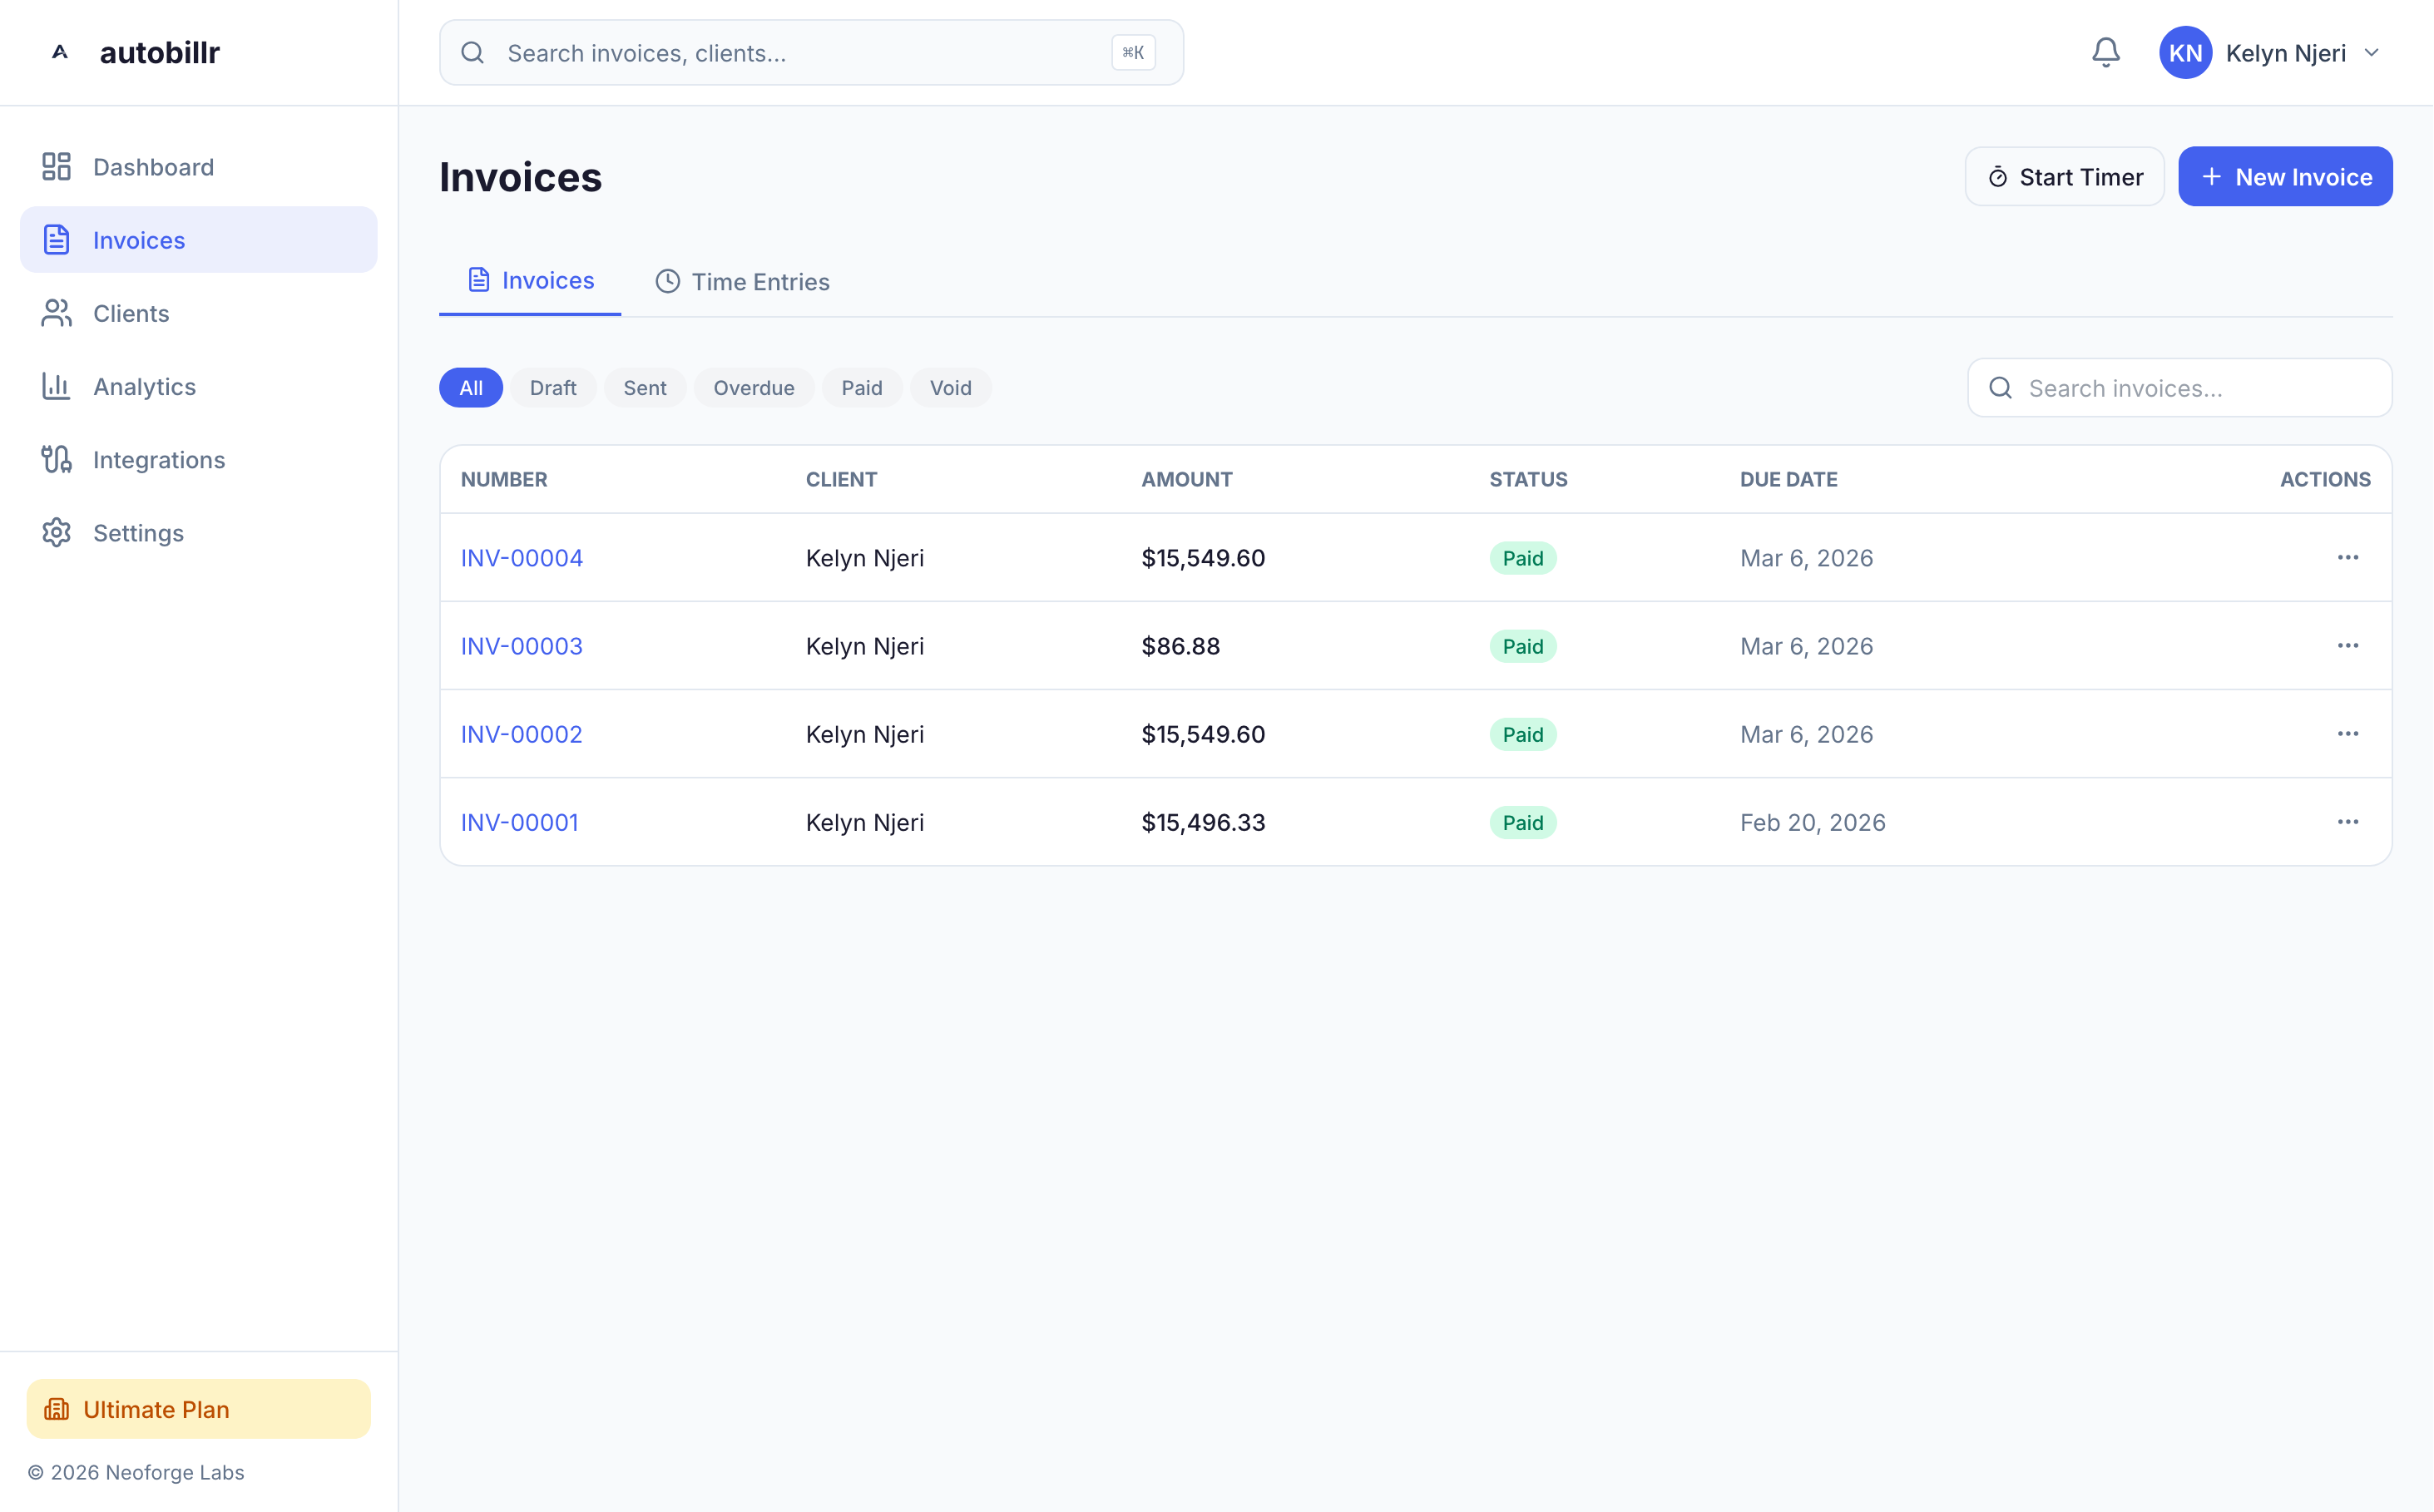
Task: Click the New Invoice button
Action: pyautogui.click(x=2284, y=176)
